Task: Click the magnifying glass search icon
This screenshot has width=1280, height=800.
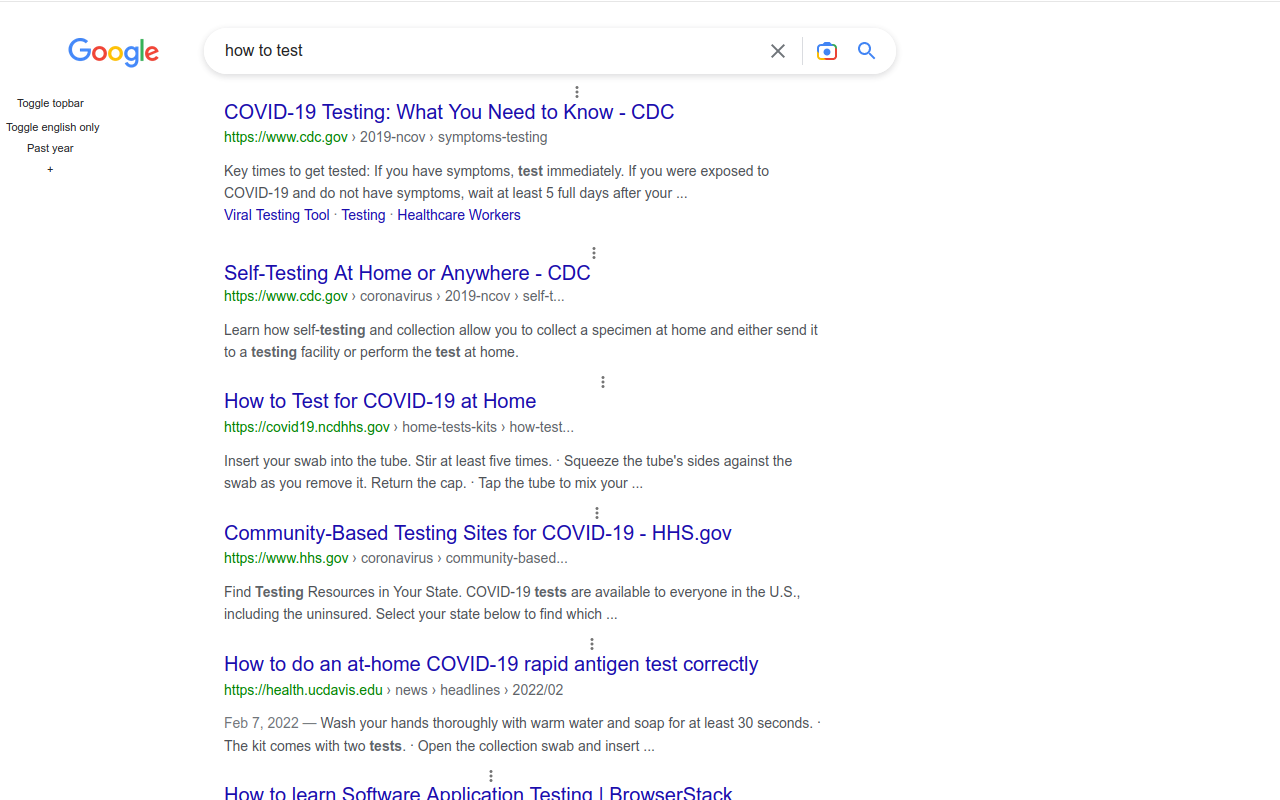Action: tap(867, 51)
